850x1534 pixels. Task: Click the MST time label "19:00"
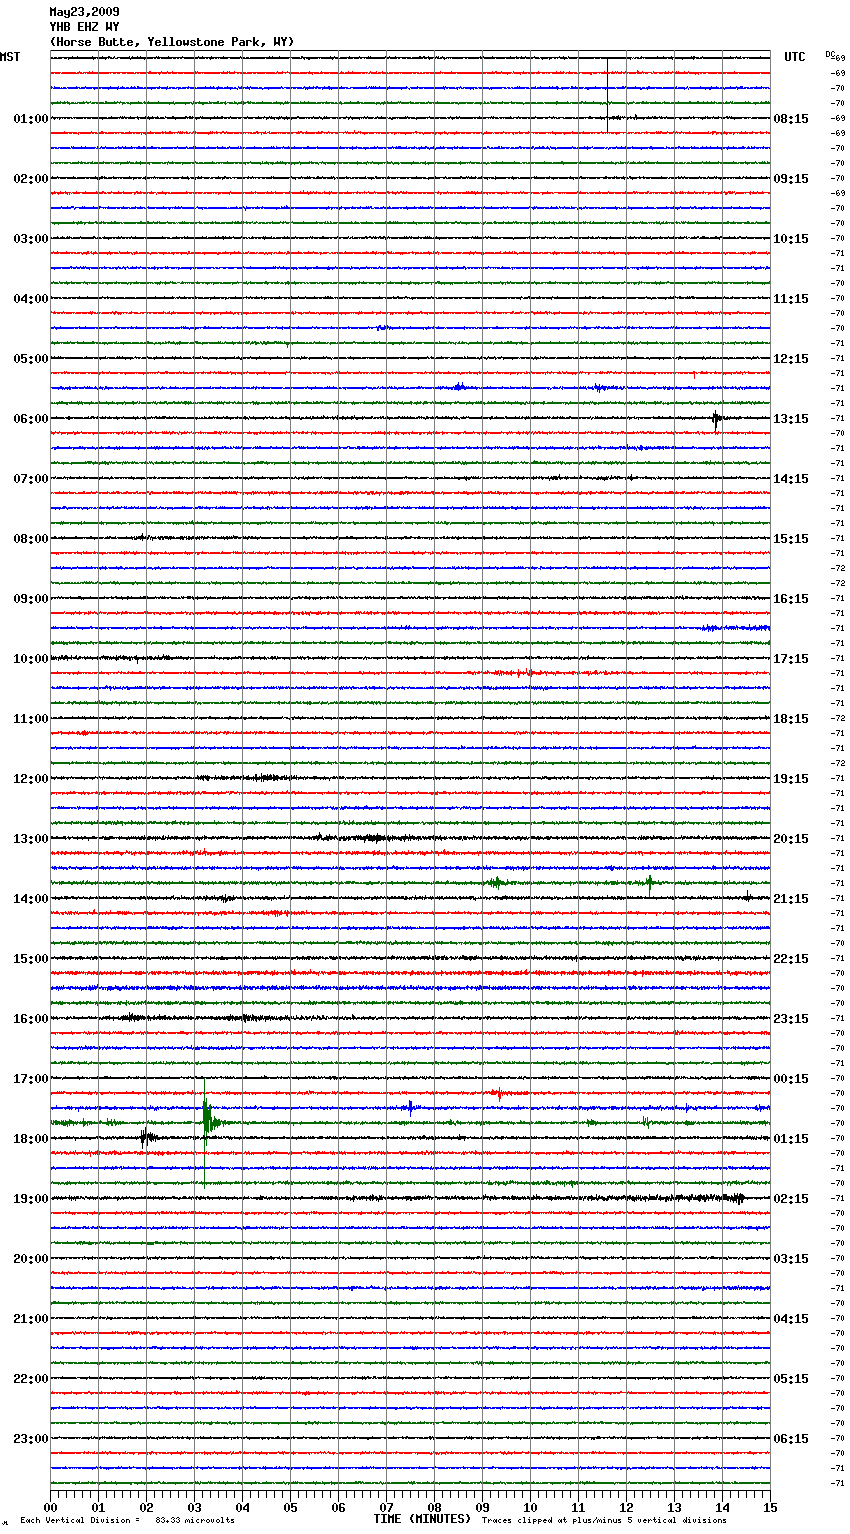click(x=31, y=1199)
